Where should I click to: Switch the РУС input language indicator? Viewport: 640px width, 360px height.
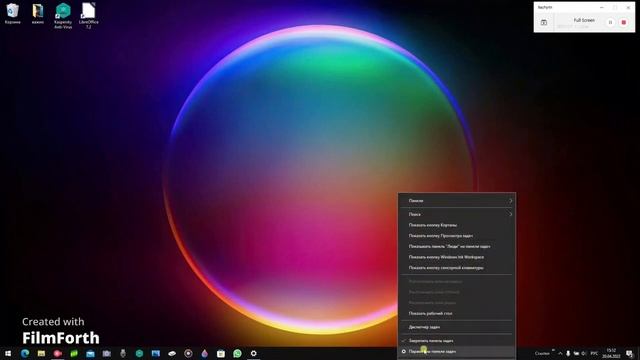[x=594, y=353]
